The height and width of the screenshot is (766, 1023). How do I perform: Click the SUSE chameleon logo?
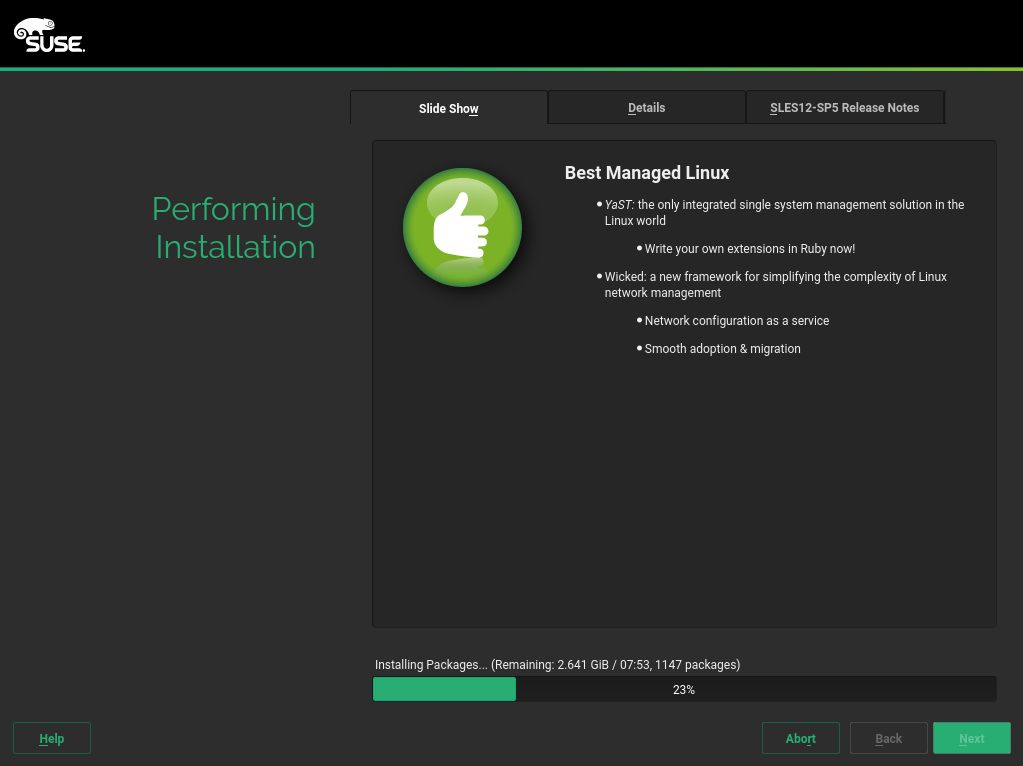coord(48,35)
